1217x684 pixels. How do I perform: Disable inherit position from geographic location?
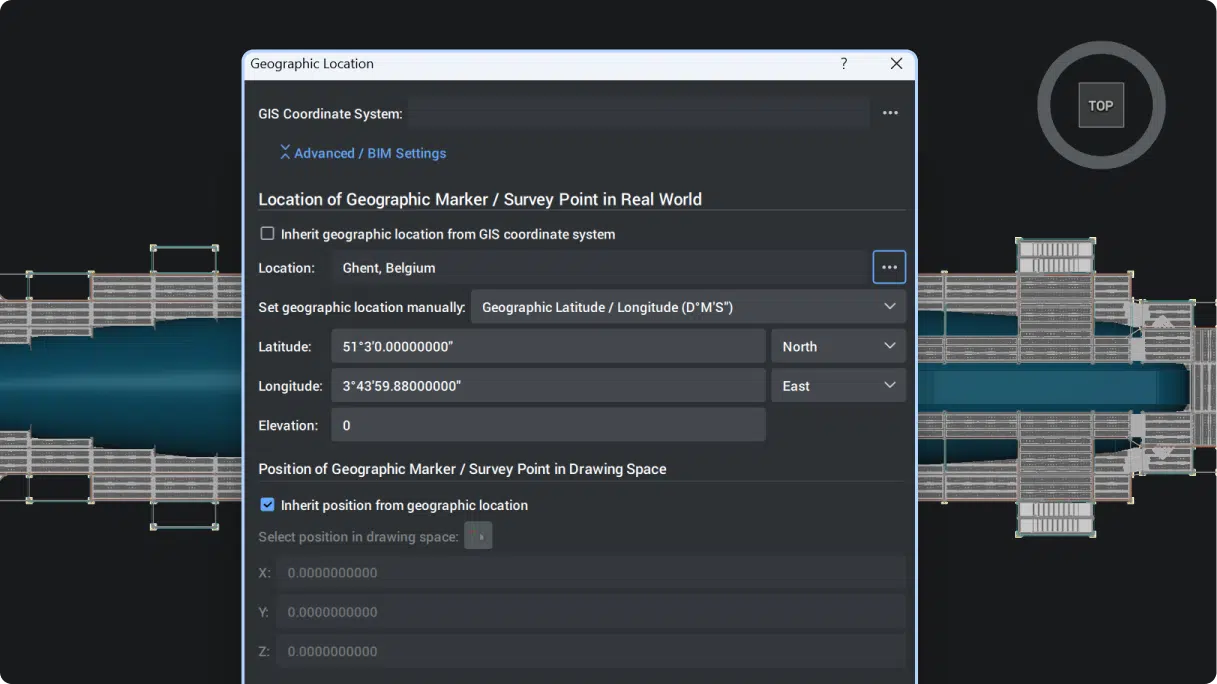point(267,504)
